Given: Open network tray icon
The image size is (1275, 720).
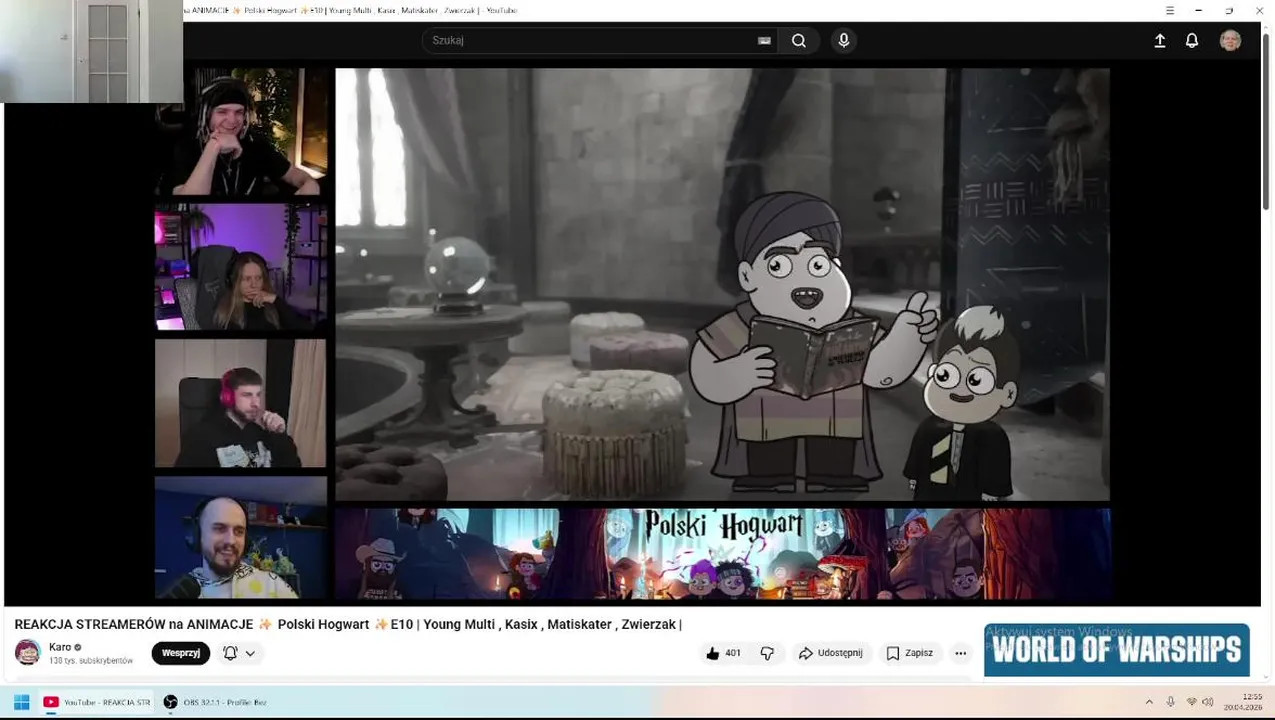Looking at the screenshot, I should click(1191, 702).
